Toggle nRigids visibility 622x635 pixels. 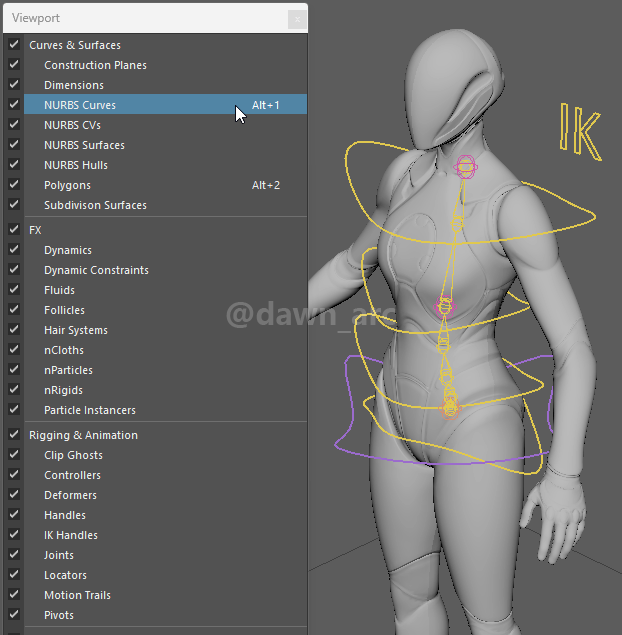[x=14, y=389]
